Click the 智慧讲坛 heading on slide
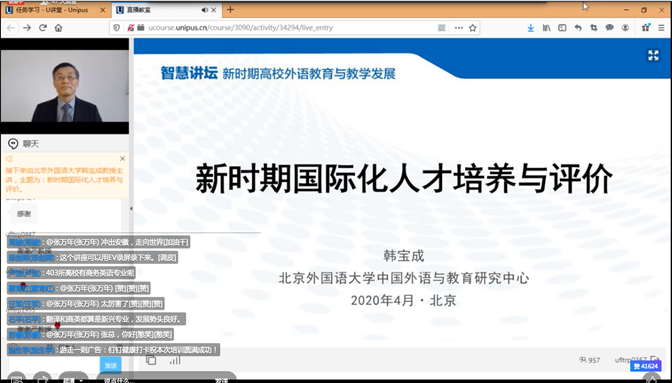 [189, 73]
